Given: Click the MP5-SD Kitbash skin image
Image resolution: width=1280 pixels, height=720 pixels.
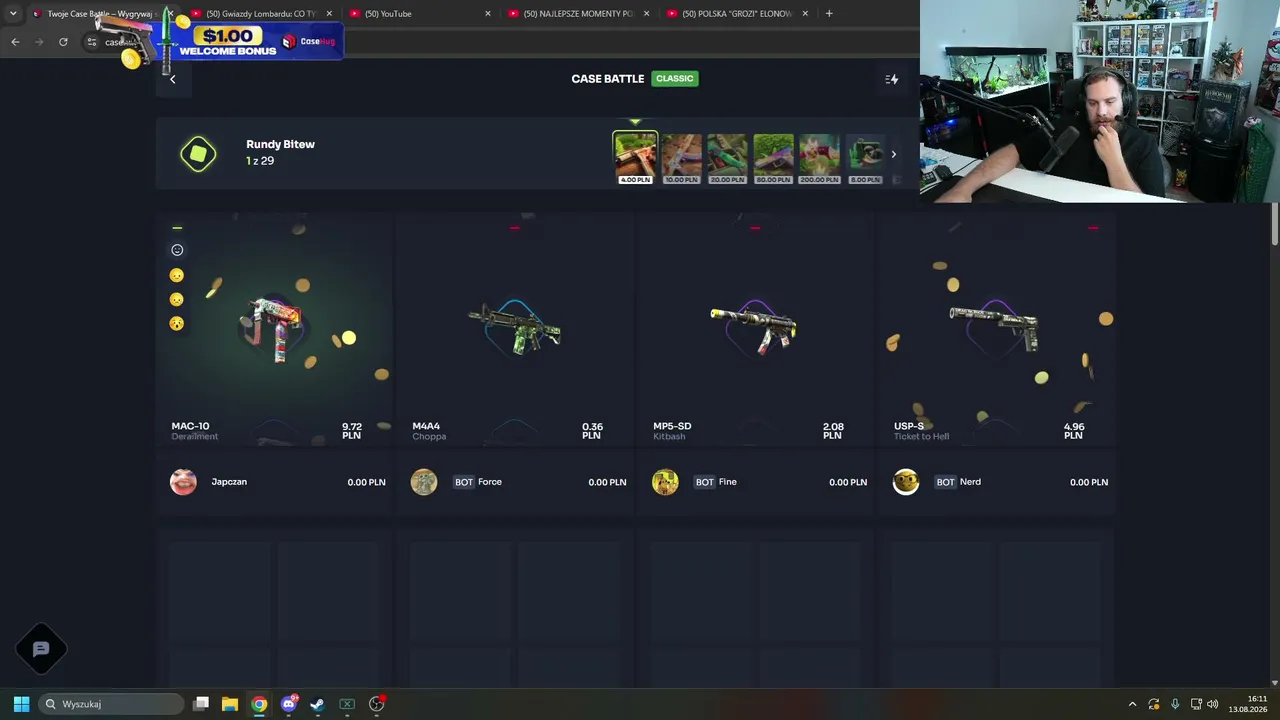Looking at the screenshot, I should coord(754,328).
